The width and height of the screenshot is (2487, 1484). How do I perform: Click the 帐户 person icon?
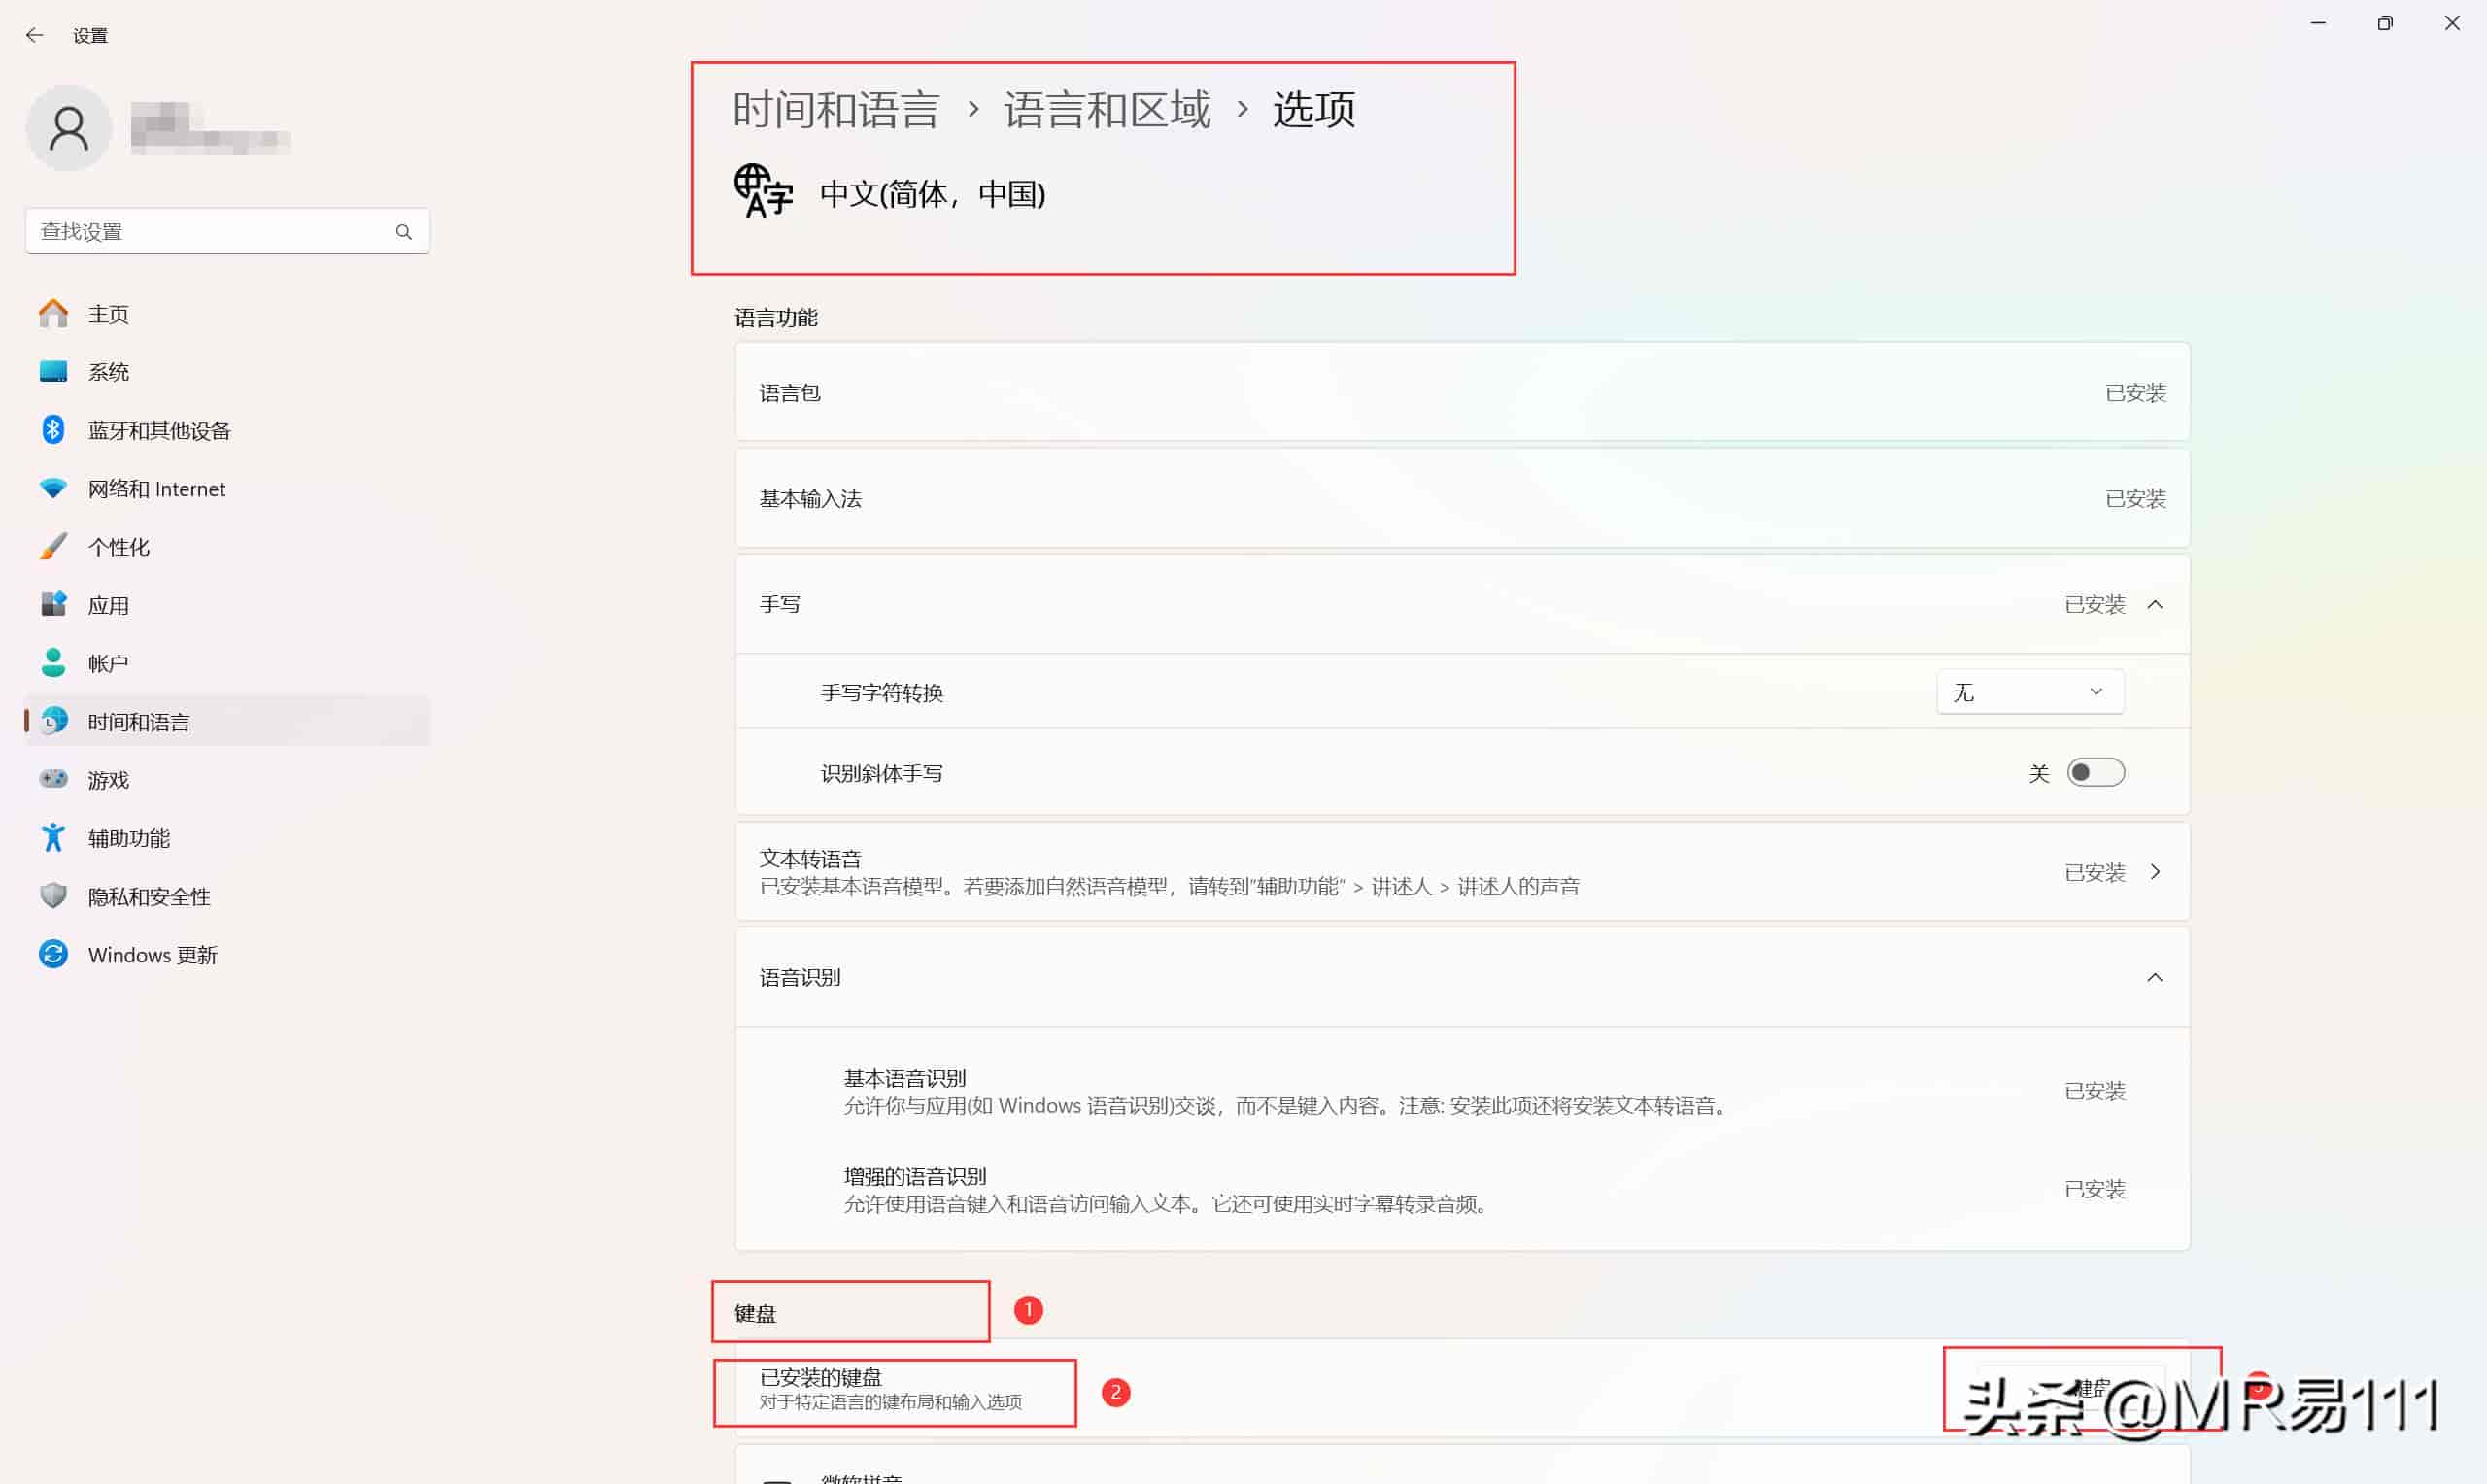[x=53, y=662]
